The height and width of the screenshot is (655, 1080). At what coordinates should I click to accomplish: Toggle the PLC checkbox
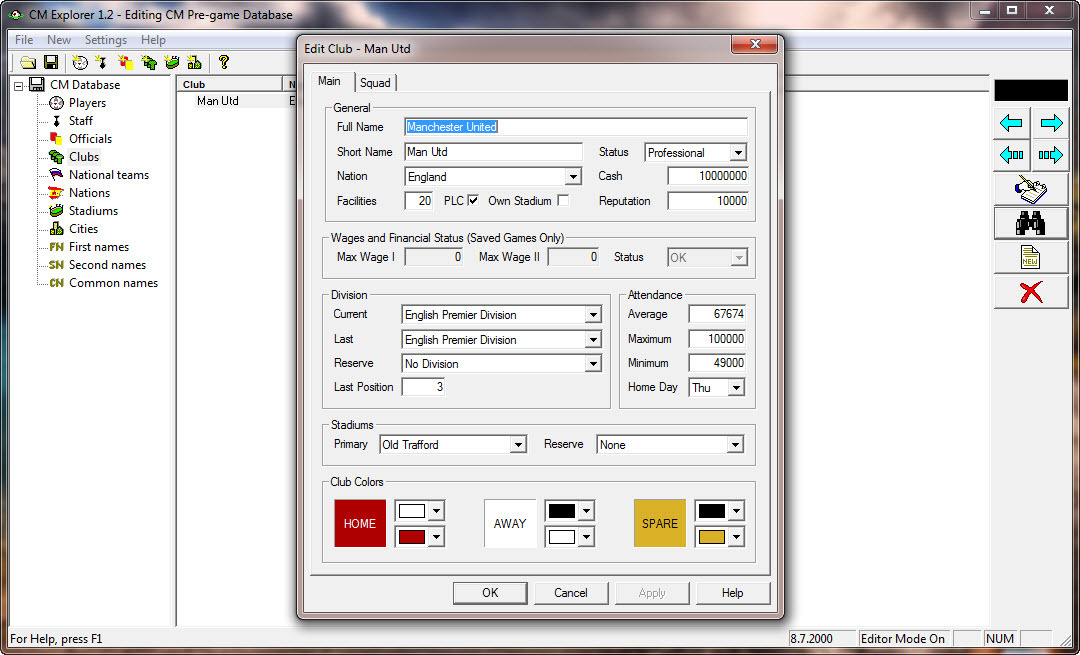tap(473, 200)
